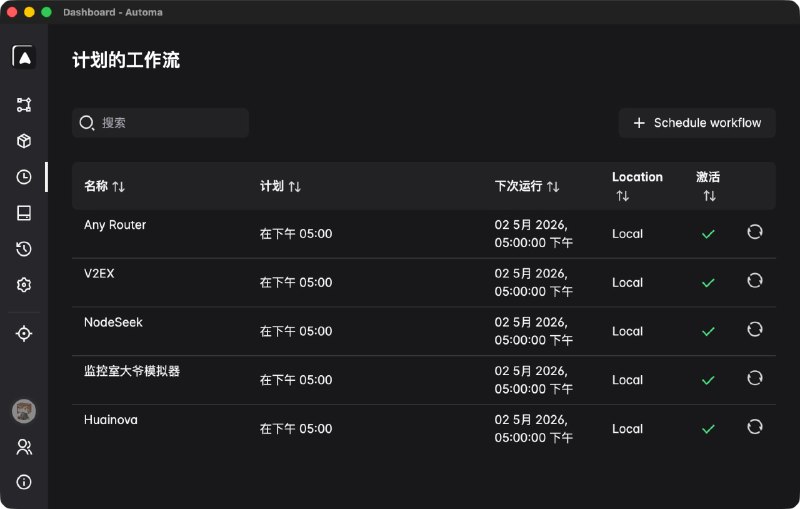Open the Packages cube icon
Image resolution: width=800 pixels, height=509 pixels.
pos(23,141)
